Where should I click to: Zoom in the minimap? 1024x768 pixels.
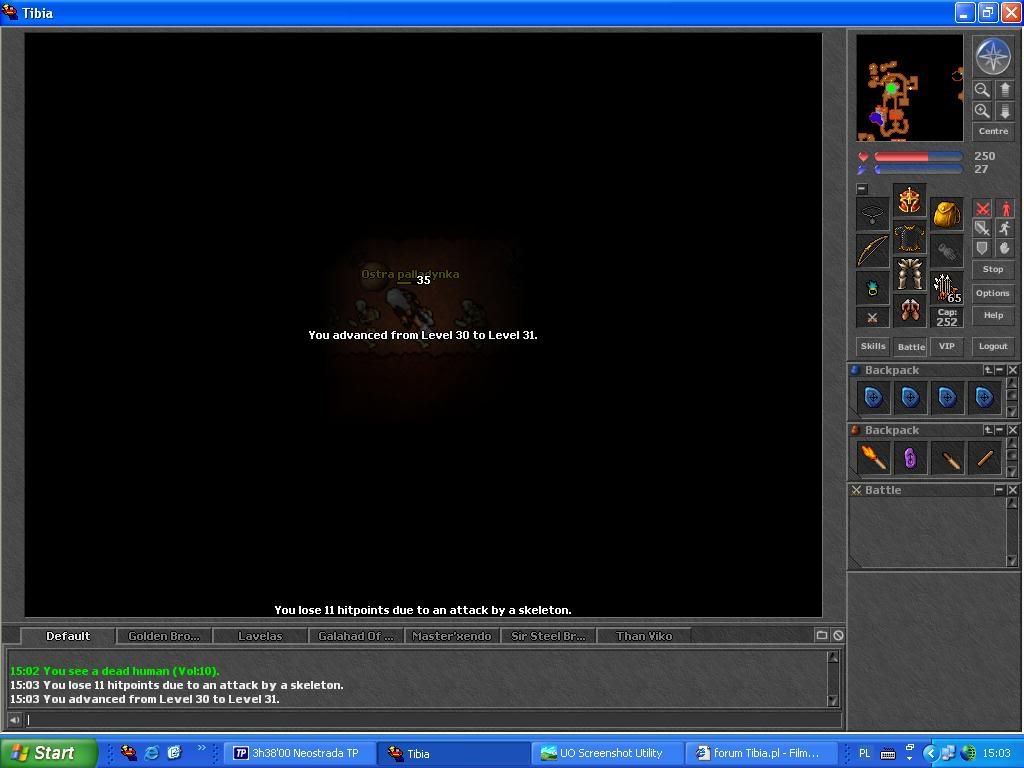point(982,111)
